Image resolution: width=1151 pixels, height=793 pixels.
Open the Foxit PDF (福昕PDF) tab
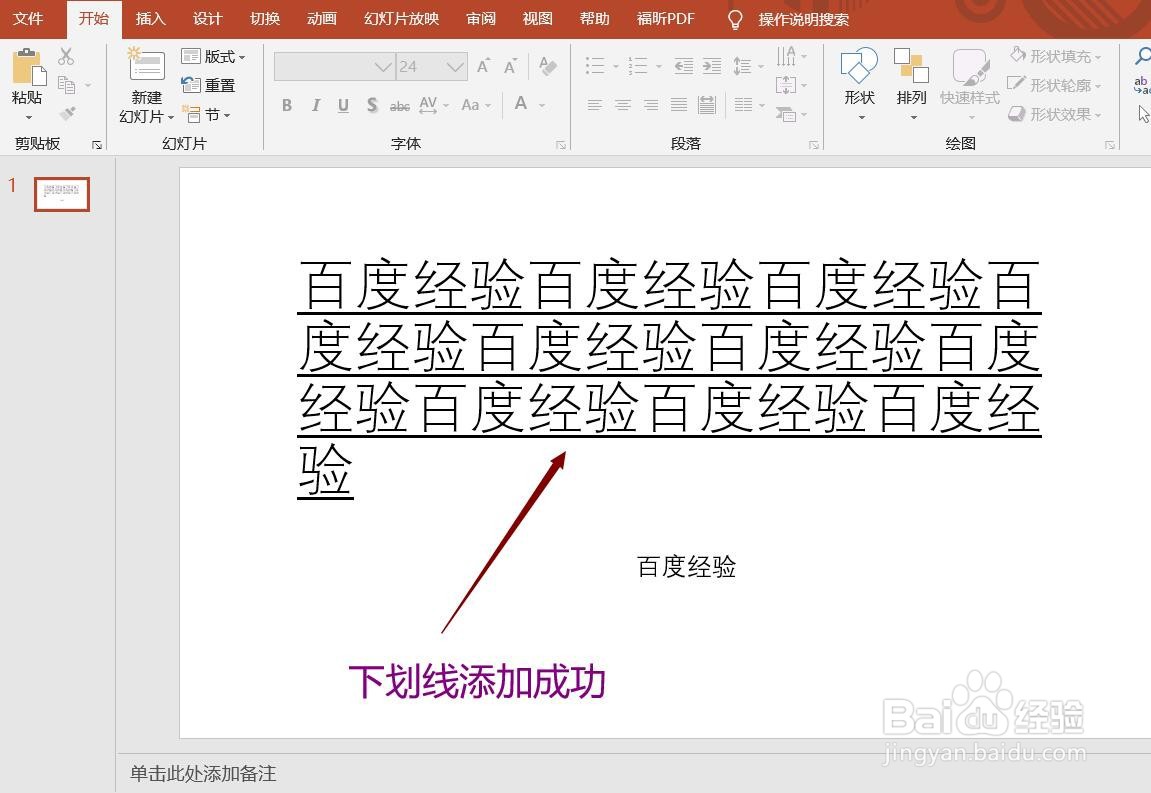pyautogui.click(x=666, y=19)
